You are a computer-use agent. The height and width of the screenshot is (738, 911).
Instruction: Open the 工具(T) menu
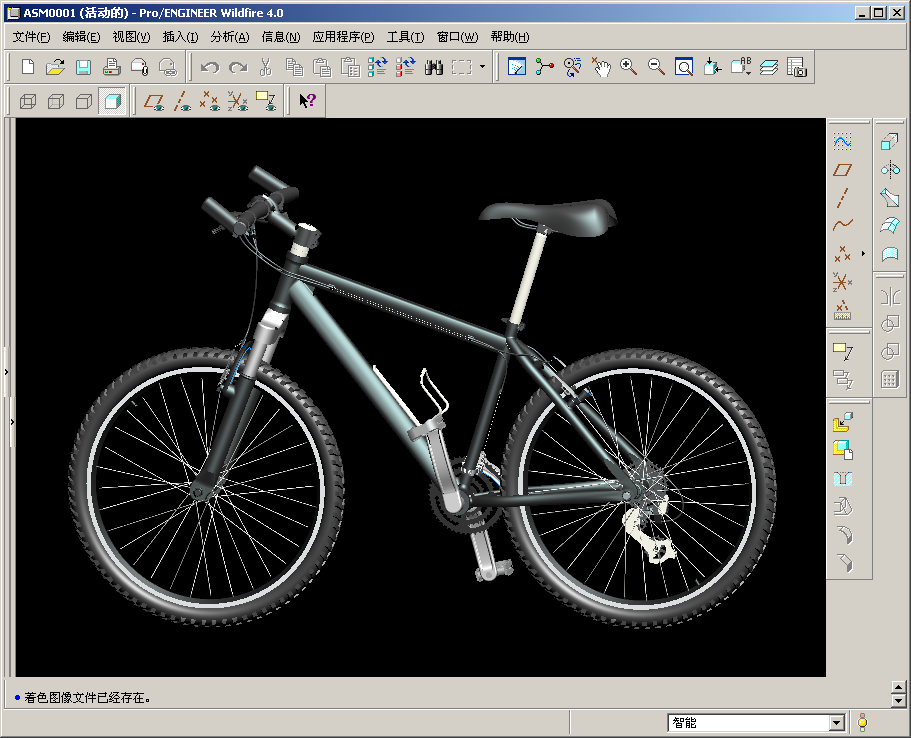[x=406, y=37]
